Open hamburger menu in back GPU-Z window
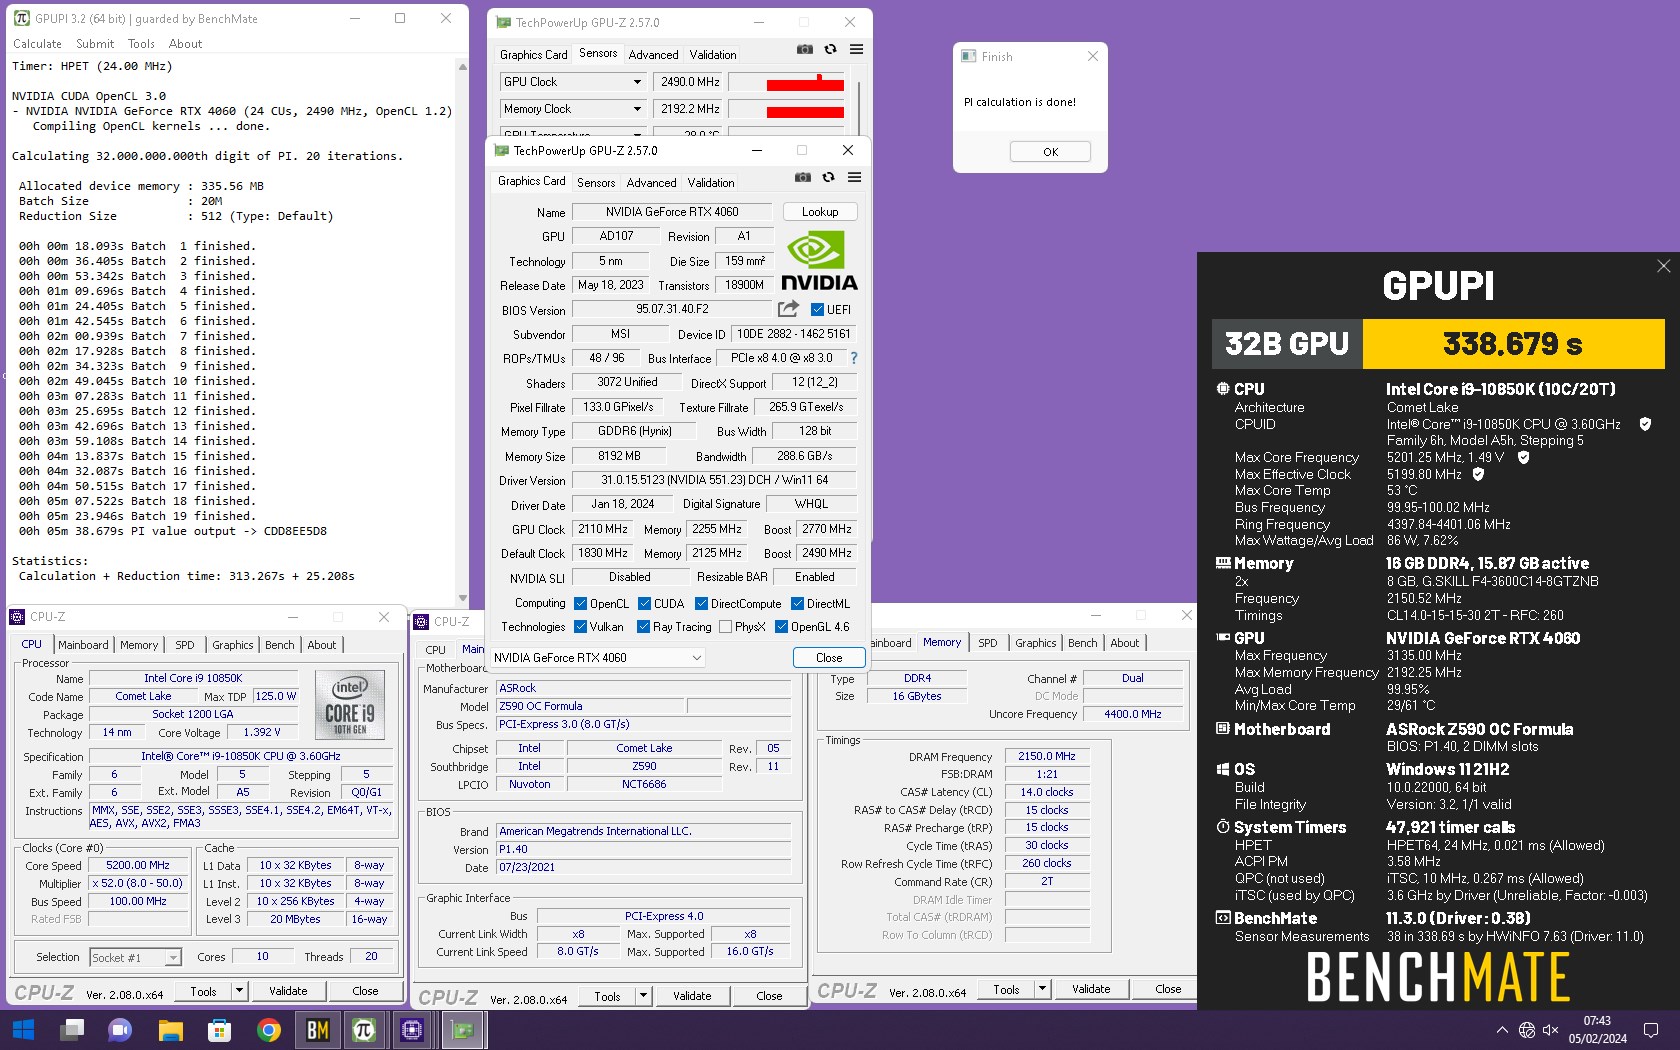 coord(856,49)
